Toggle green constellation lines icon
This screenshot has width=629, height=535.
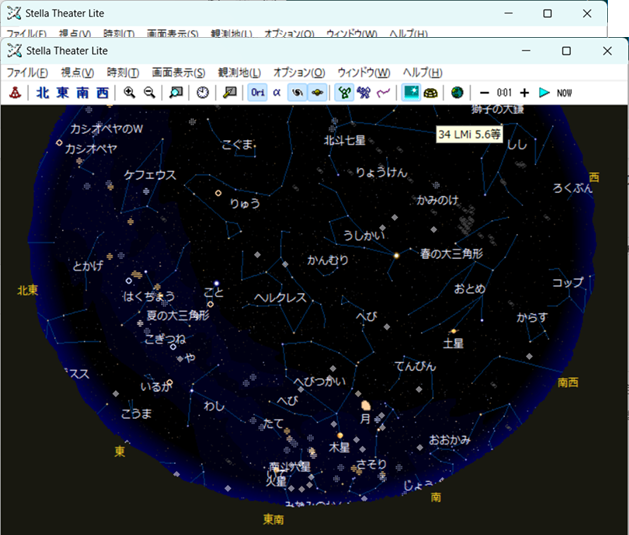pyautogui.click(x=344, y=93)
